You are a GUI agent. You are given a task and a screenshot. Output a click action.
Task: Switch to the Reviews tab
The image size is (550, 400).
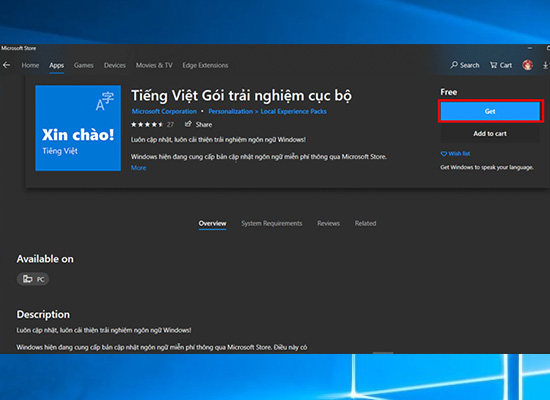click(328, 224)
